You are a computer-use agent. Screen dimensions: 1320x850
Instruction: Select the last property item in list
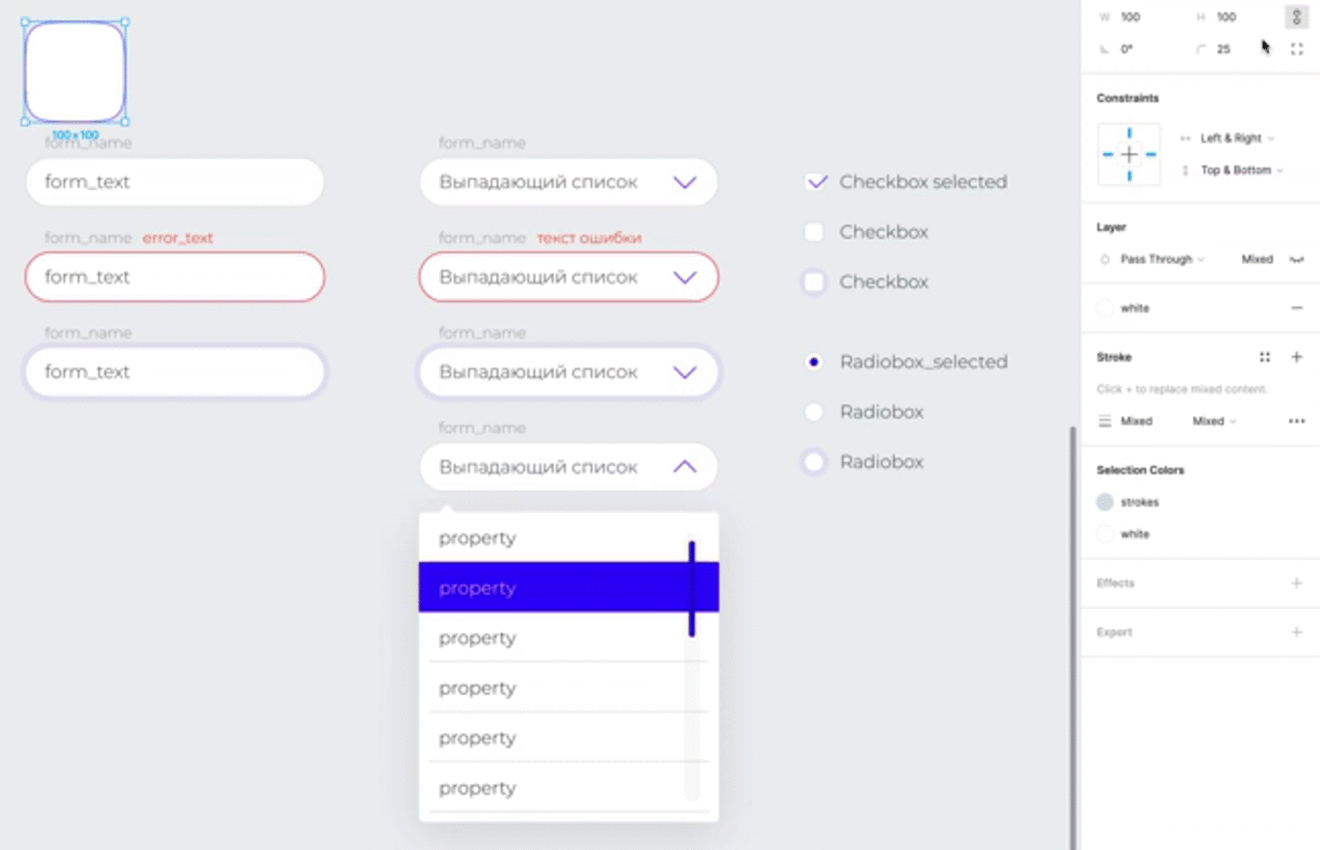(569, 788)
